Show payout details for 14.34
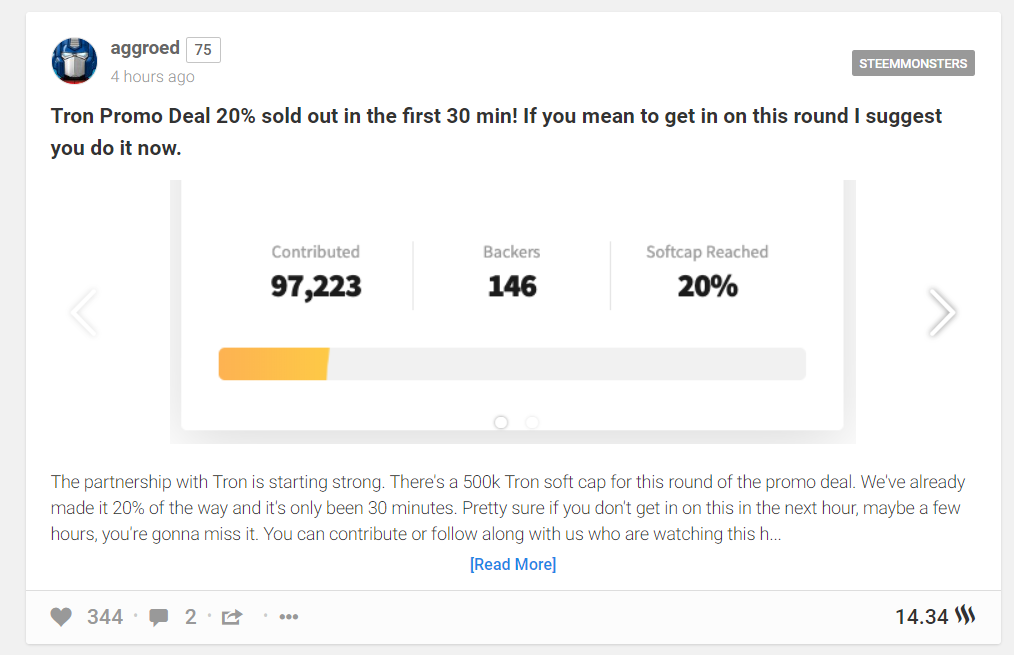Screen dimensions: 1014x655 tap(921, 617)
